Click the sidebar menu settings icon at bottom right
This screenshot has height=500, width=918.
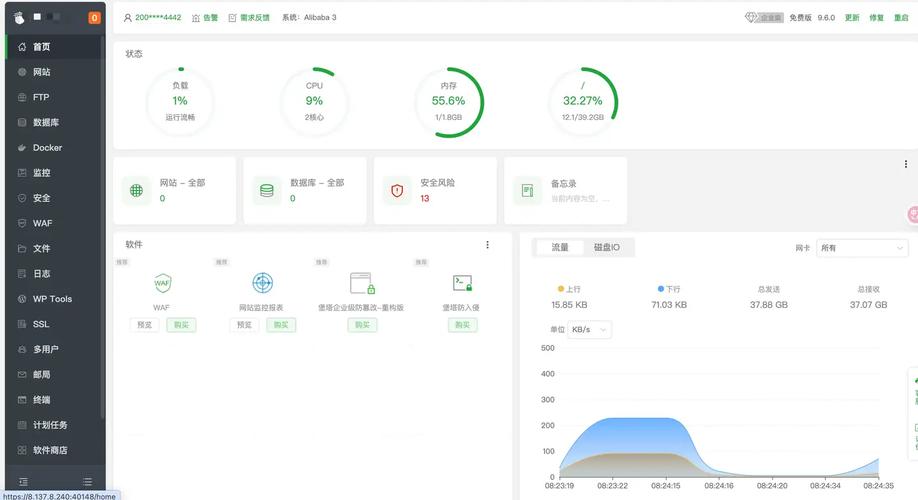87,482
